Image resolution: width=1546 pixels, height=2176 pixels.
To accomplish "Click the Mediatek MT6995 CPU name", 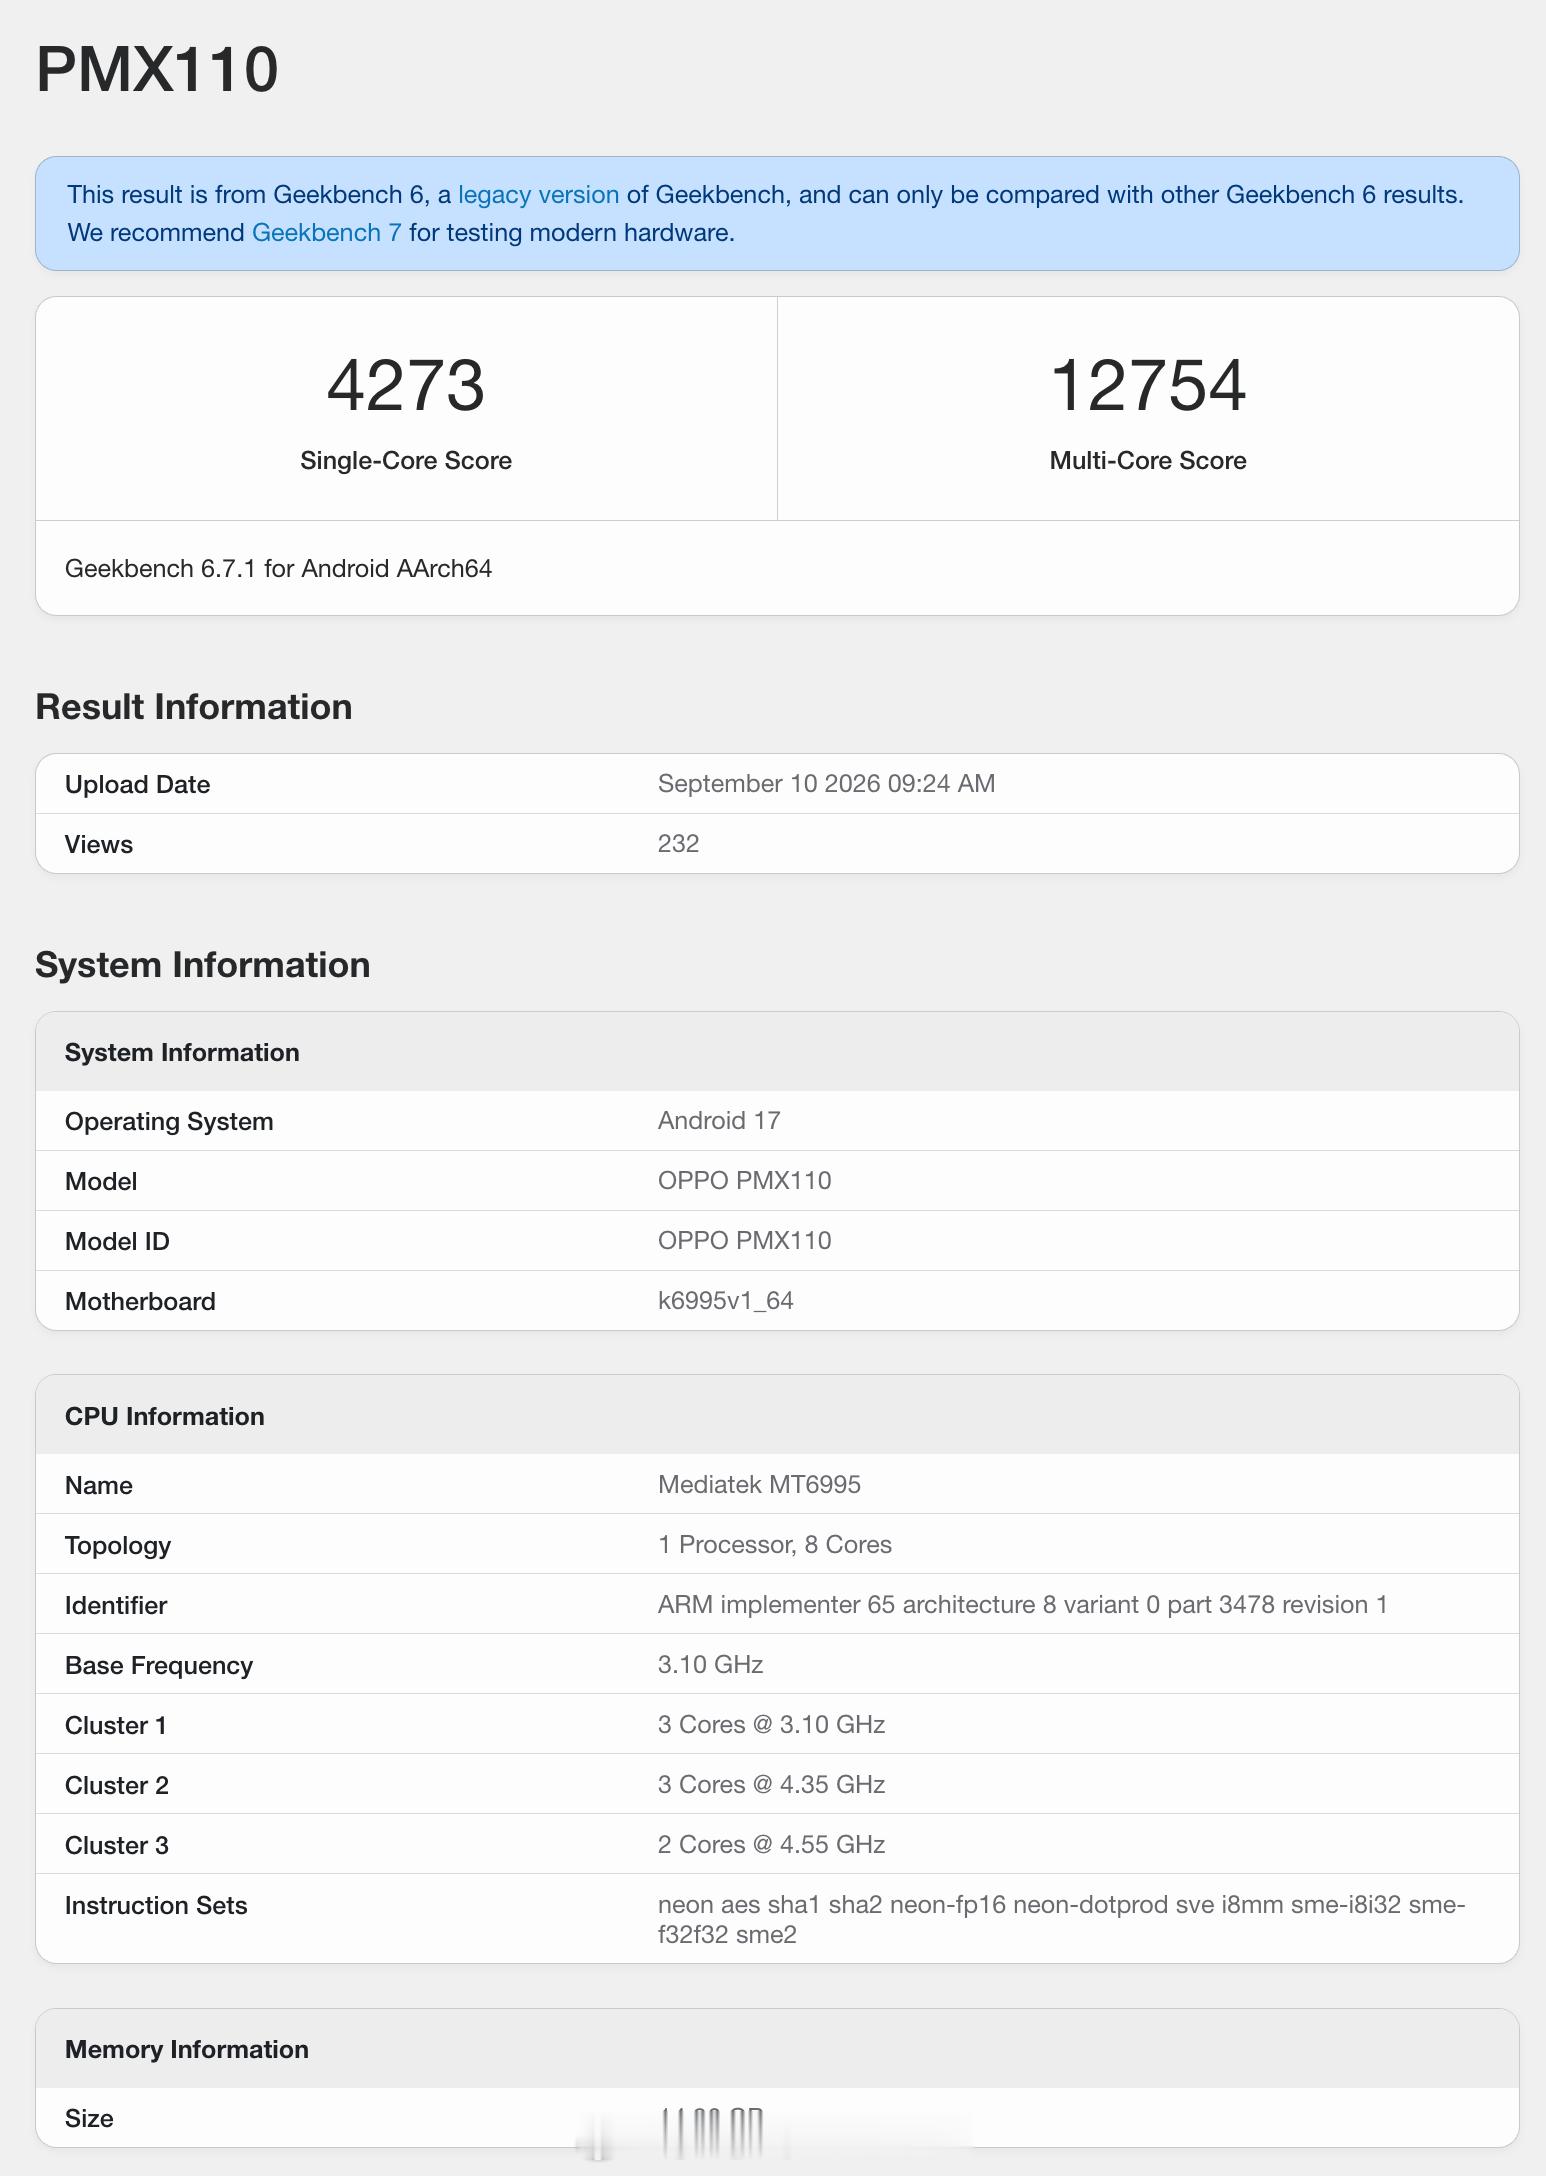I will click(759, 1484).
